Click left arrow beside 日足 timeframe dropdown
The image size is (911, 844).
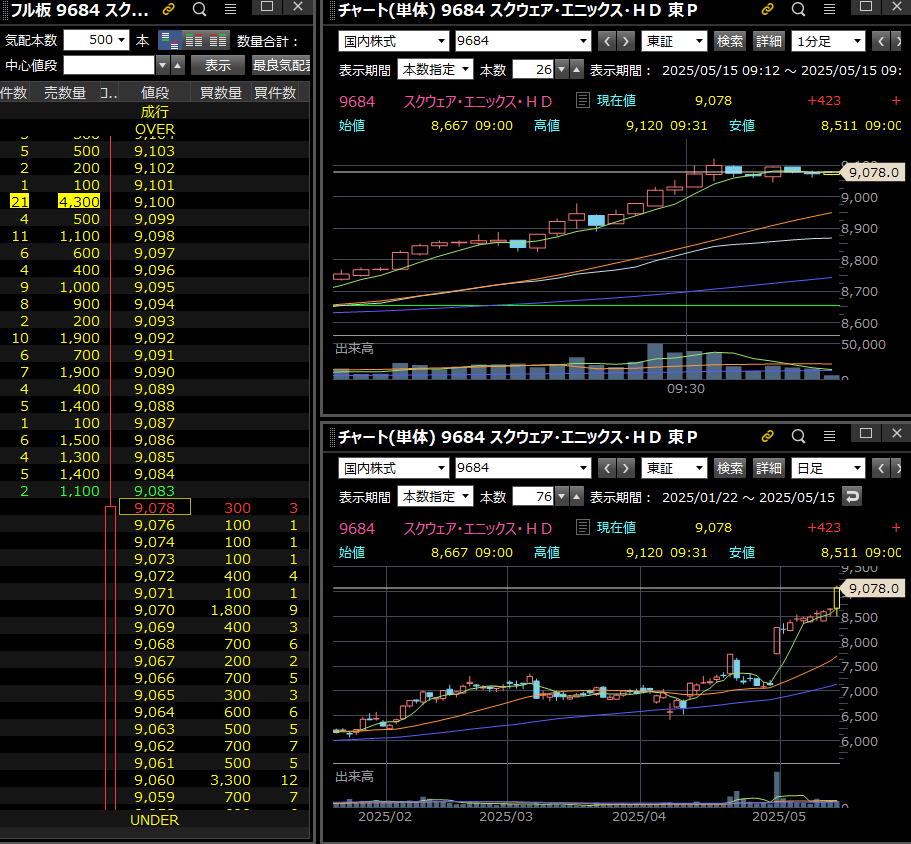tap(881, 468)
